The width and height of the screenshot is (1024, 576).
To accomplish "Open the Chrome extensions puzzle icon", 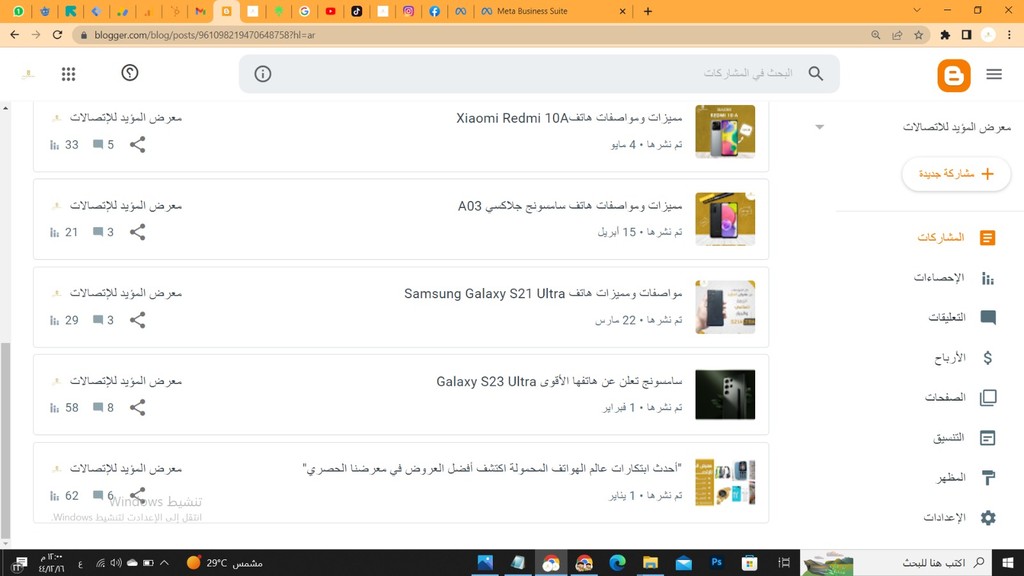I will (x=945, y=35).
